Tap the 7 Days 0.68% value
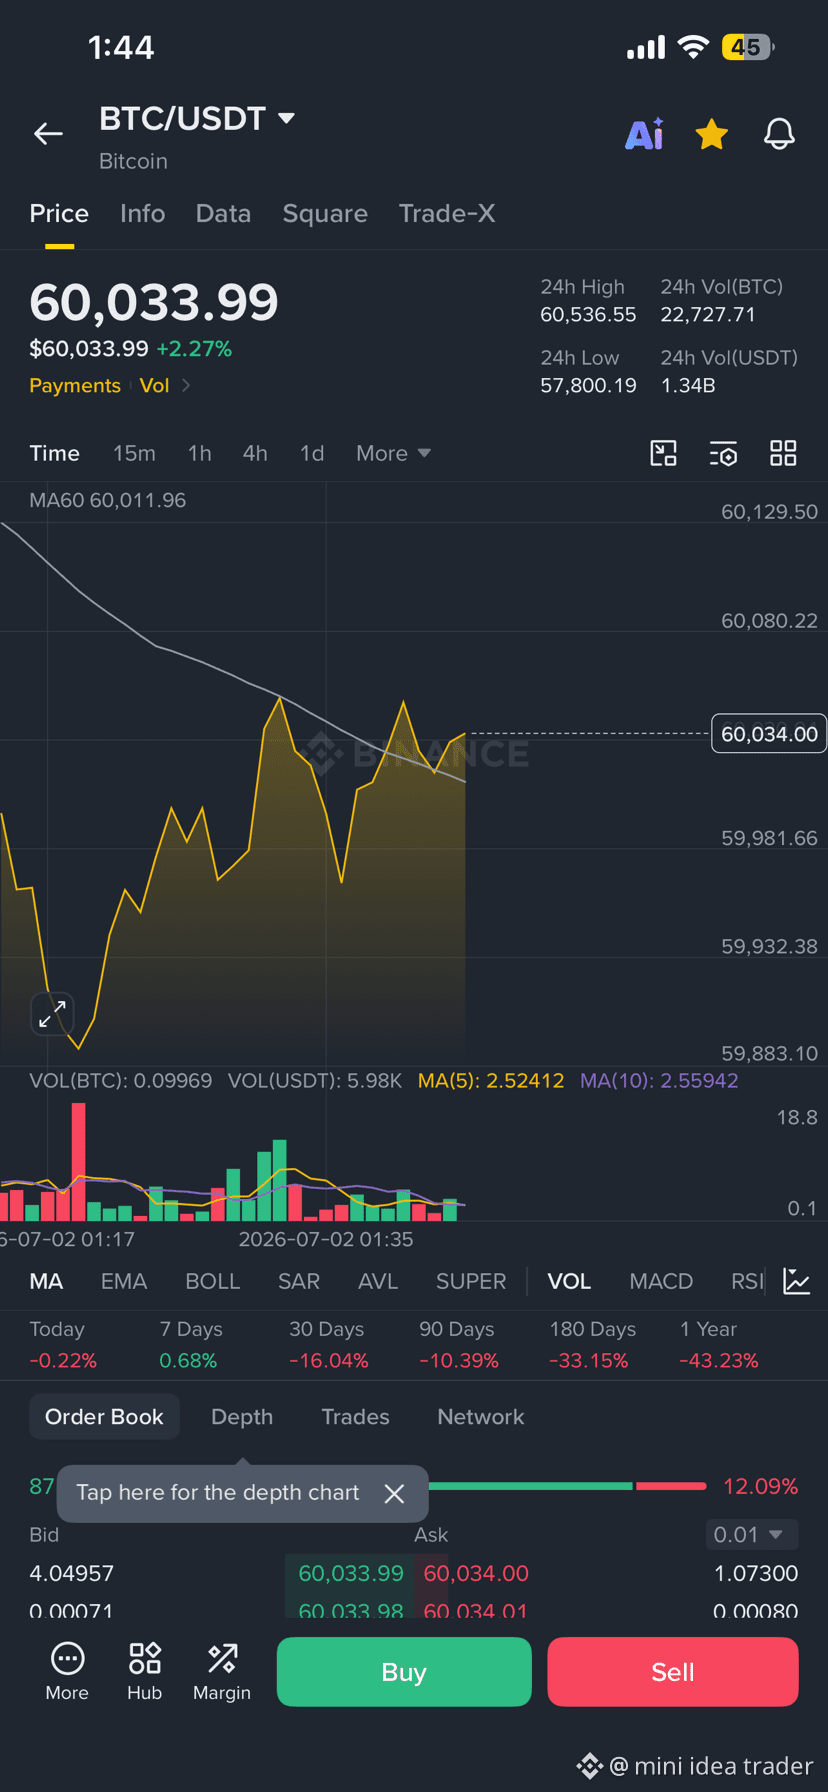Screen dimensions: 828x1792 pyautogui.click(x=188, y=1360)
